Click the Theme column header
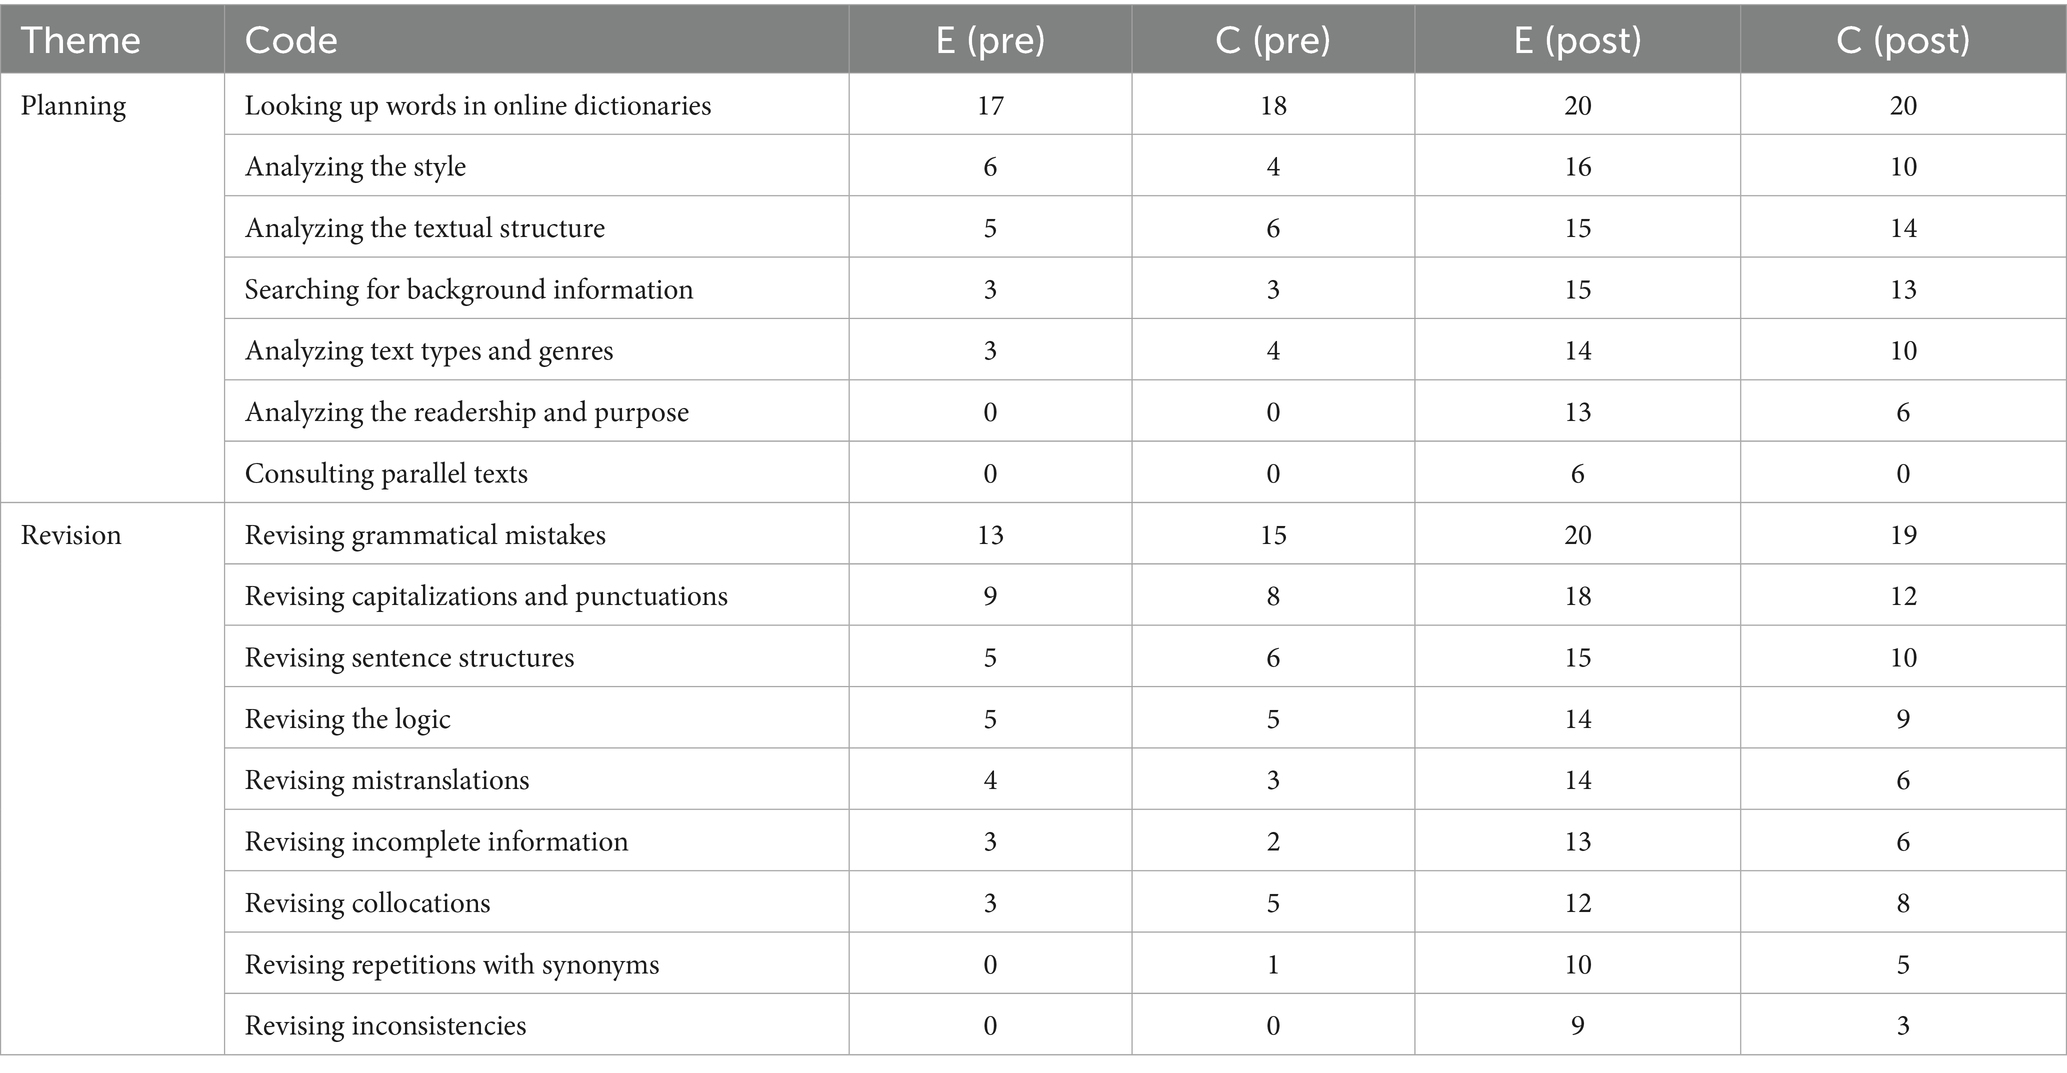2067x1073 pixels. 81,40
